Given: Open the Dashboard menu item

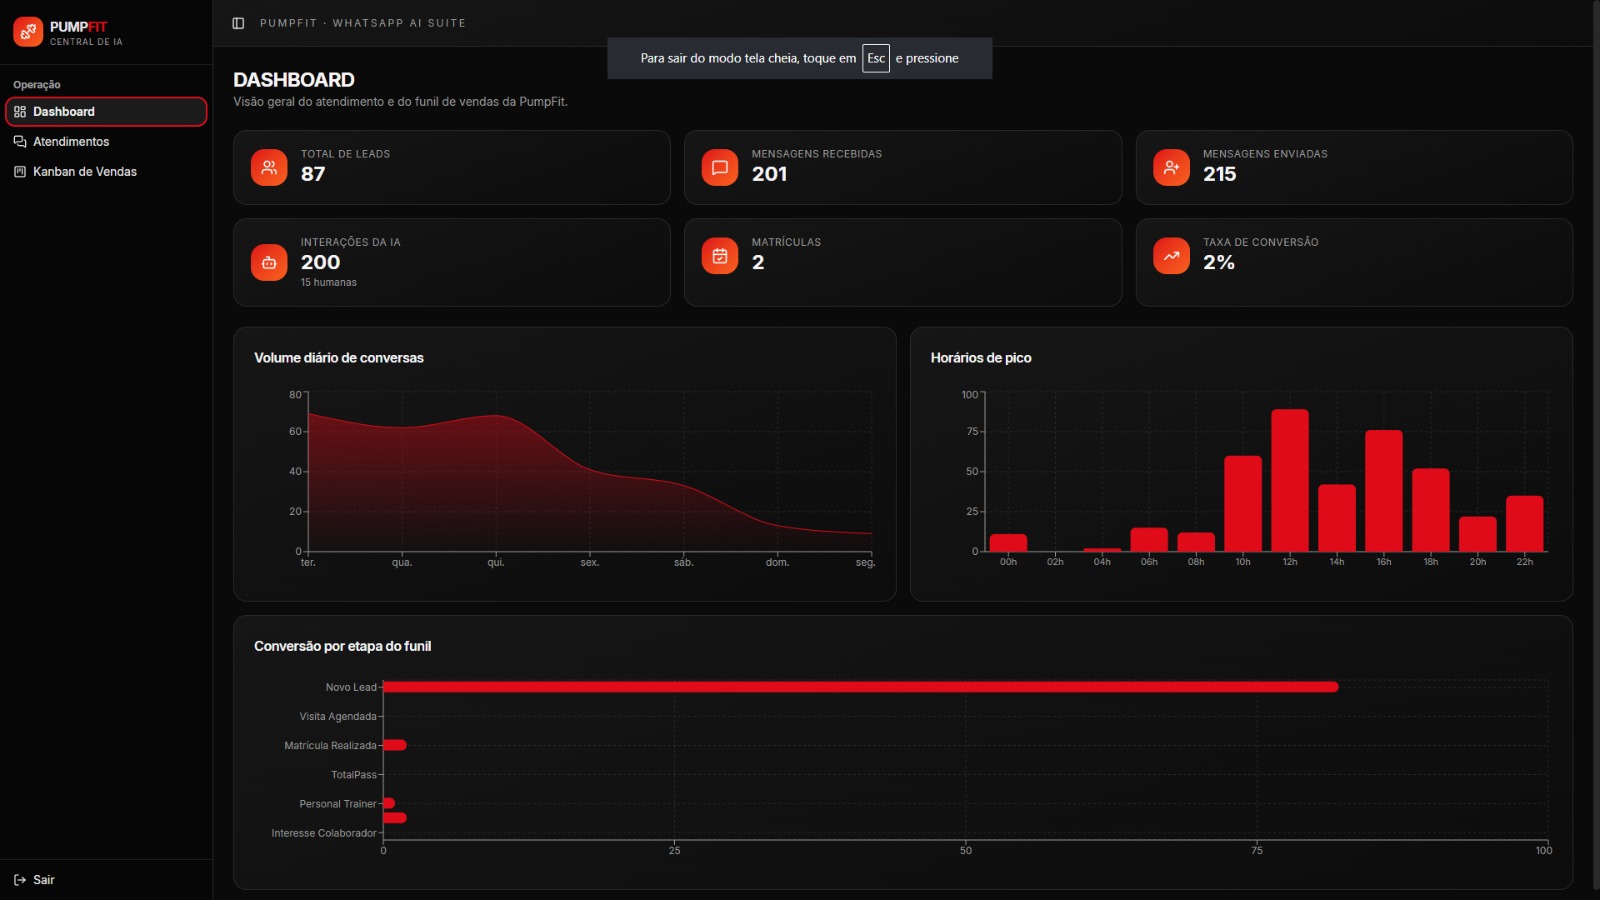Looking at the screenshot, I should (106, 112).
